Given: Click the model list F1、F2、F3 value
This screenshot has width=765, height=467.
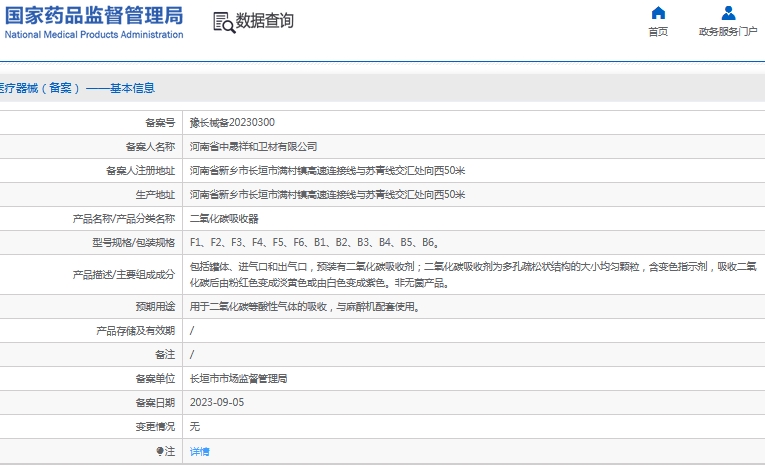Looking at the screenshot, I should click(x=315, y=243).
